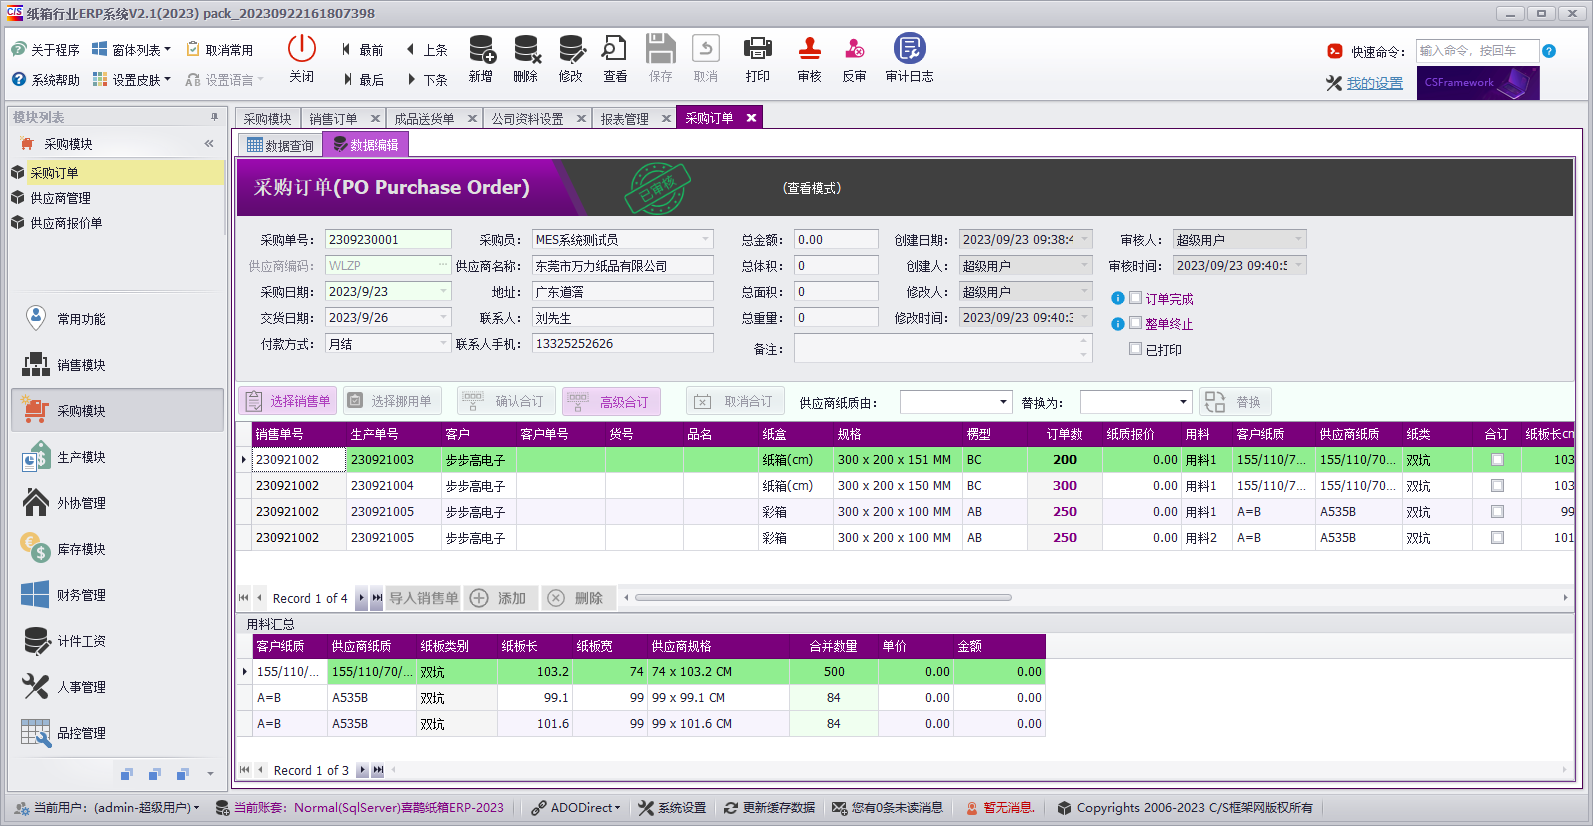This screenshot has height=826, width=1593.
Task: Tick the 整单终止 checkbox
Action: click(x=1136, y=323)
